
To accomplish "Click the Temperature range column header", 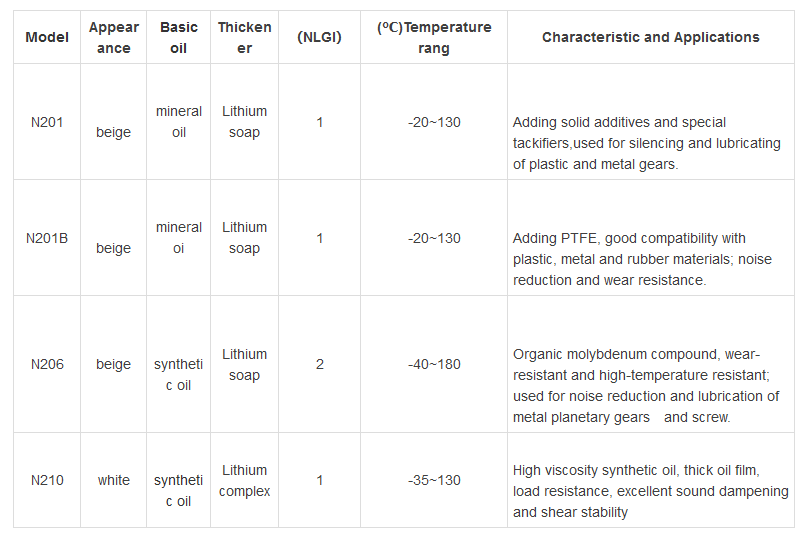I will pyautogui.click(x=434, y=38).
